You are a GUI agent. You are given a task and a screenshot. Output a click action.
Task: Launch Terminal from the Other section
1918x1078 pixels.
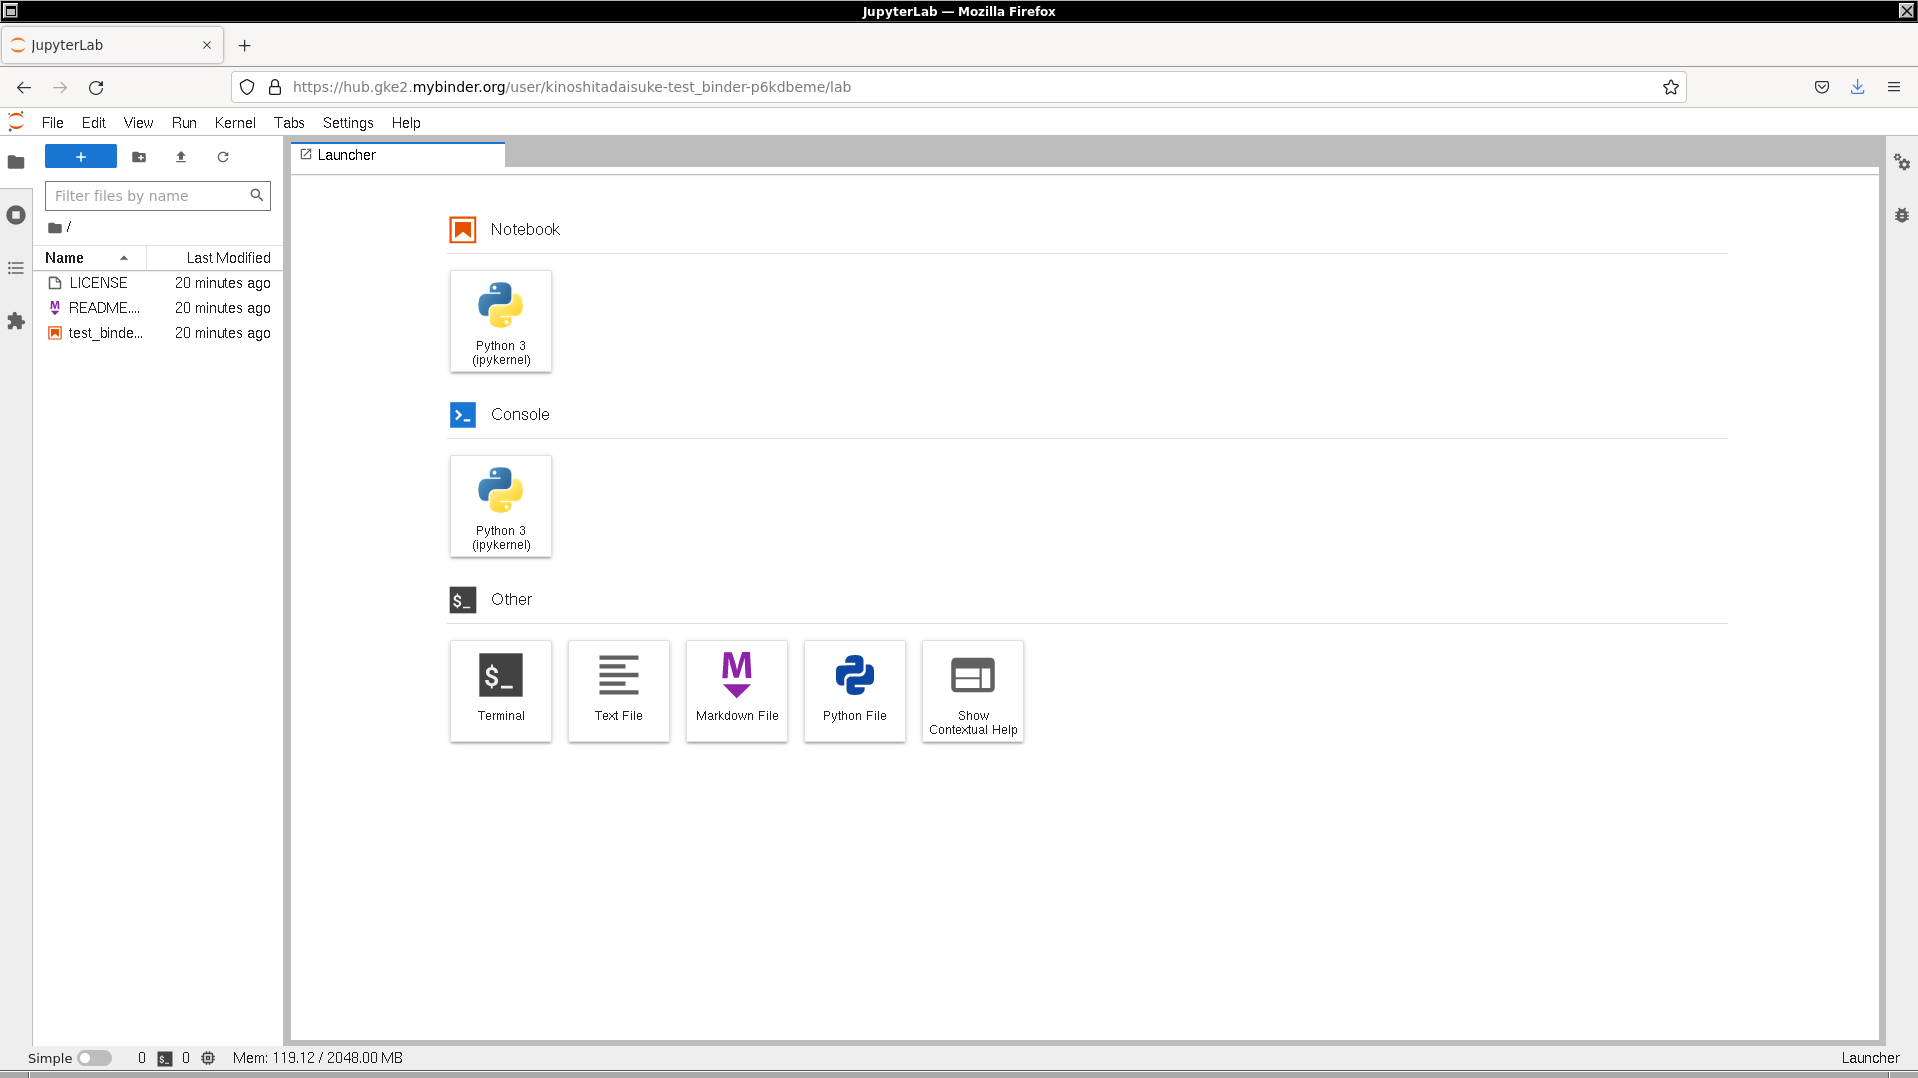(x=500, y=691)
